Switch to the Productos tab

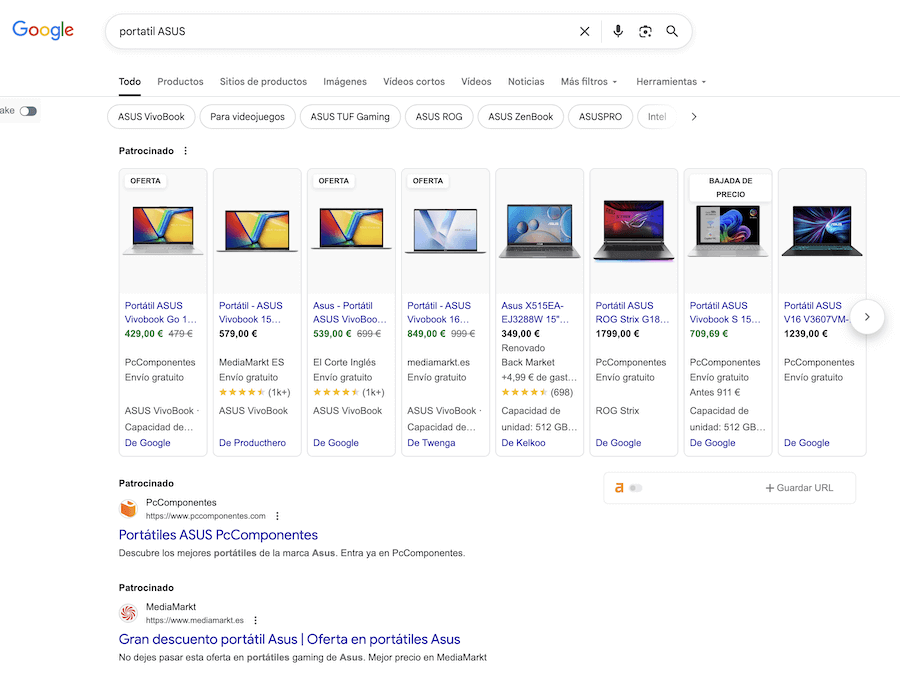pyautogui.click(x=180, y=82)
